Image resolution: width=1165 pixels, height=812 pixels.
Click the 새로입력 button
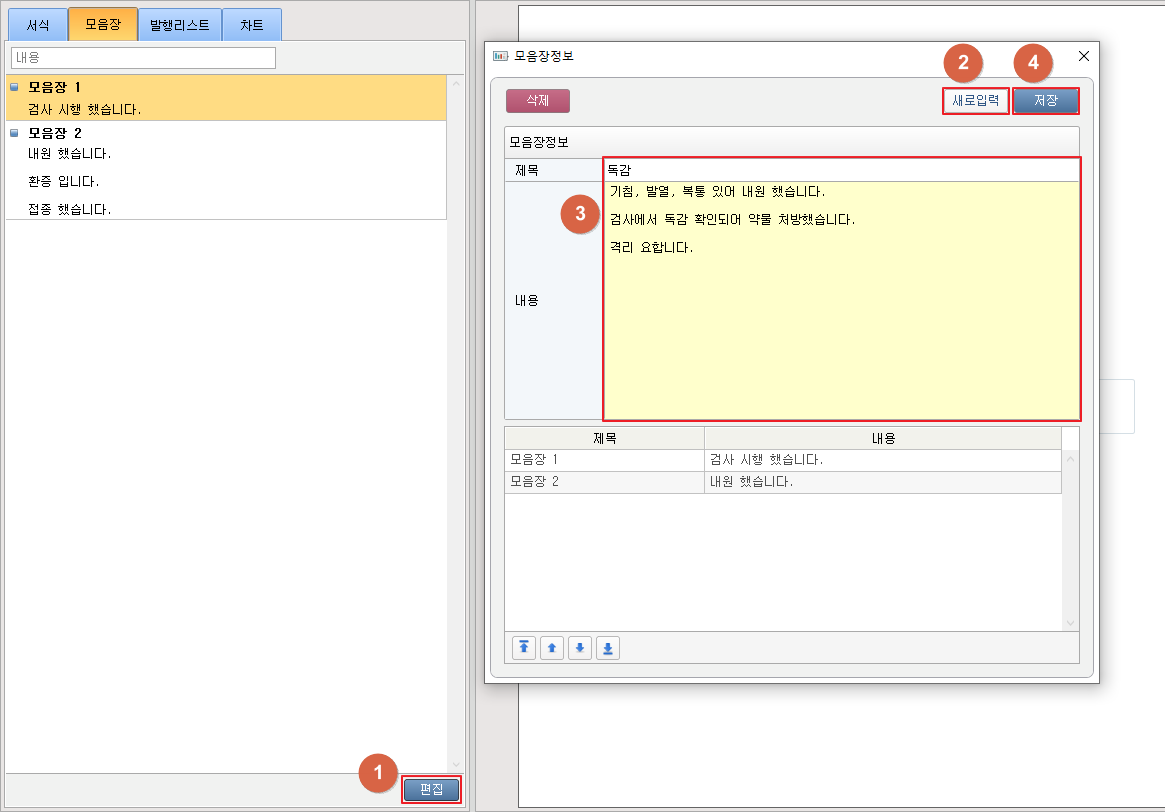click(975, 101)
